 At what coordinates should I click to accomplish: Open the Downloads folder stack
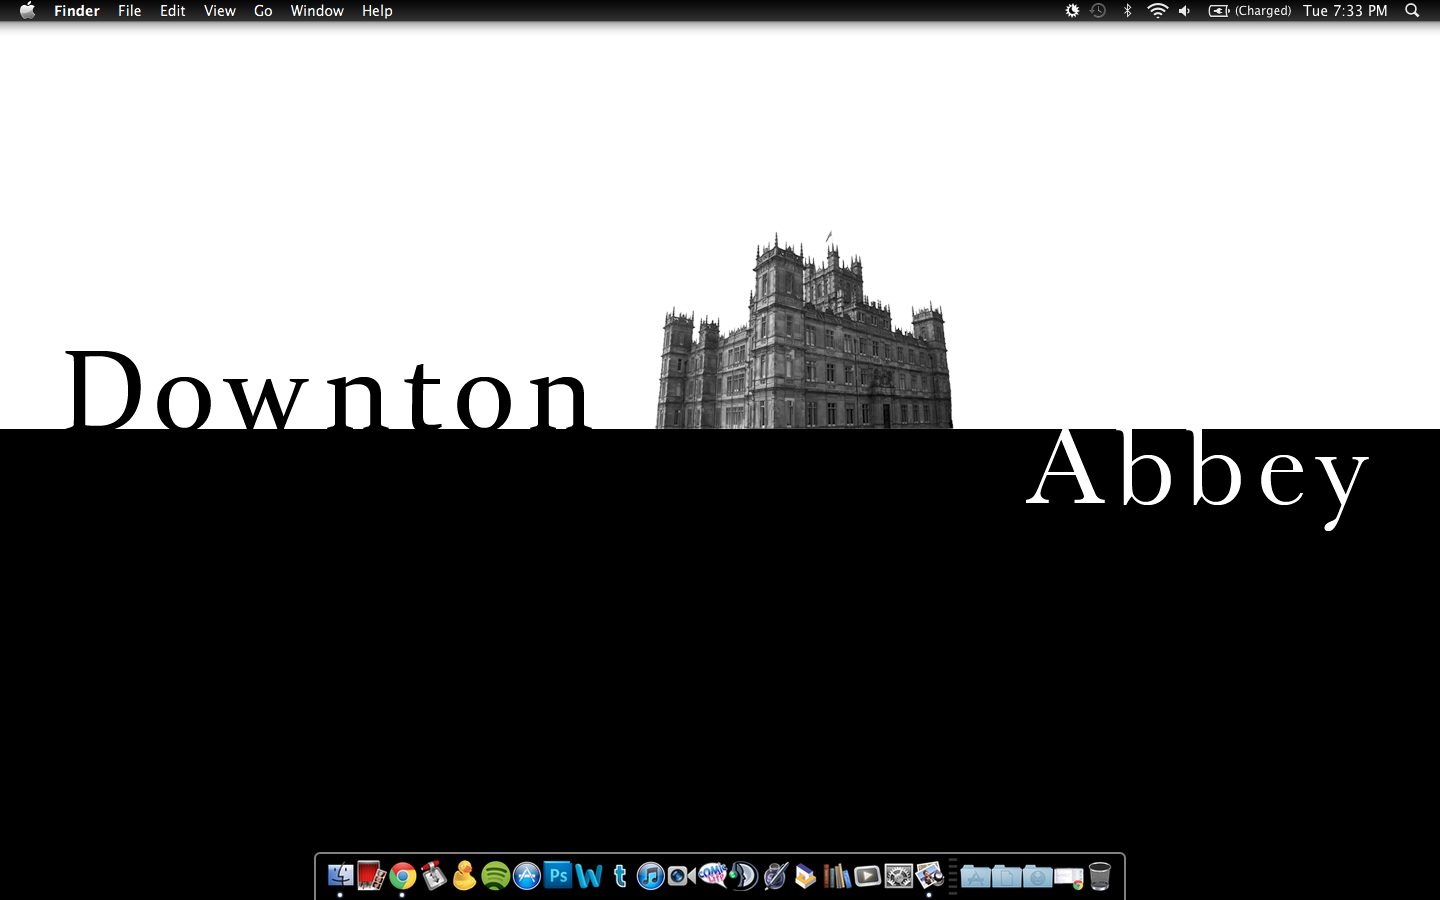(1037, 877)
